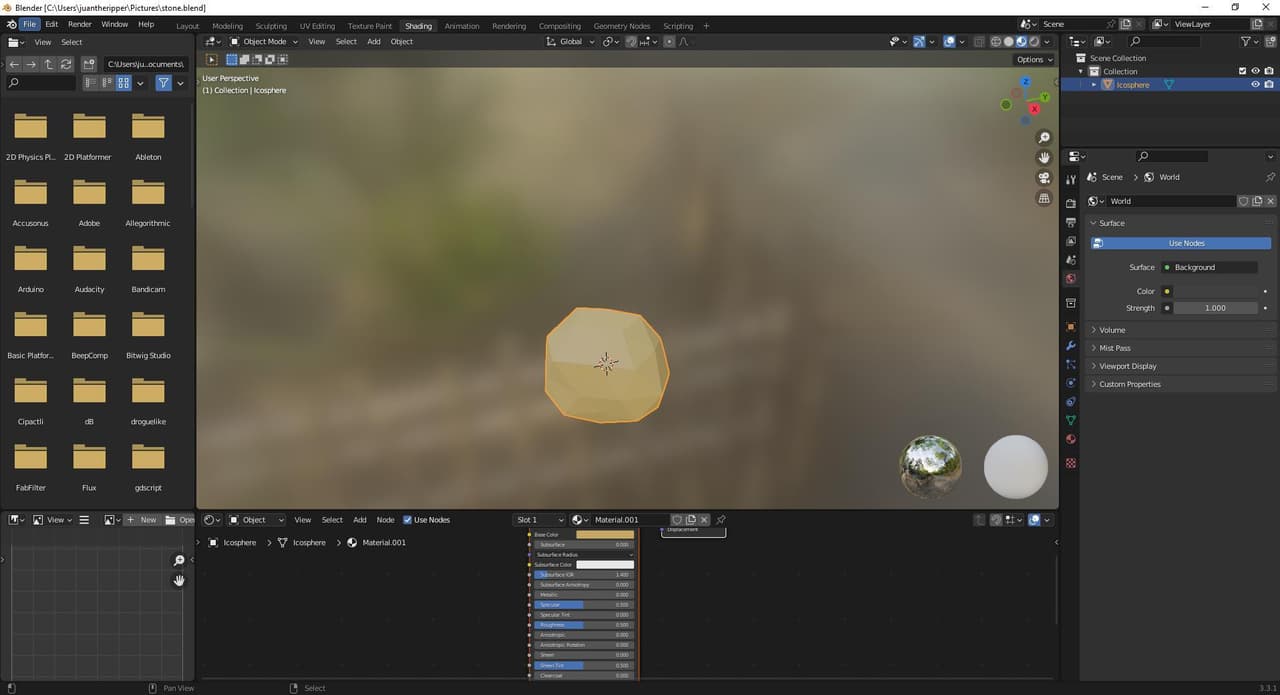Image resolution: width=1280 pixels, height=695 pixels.
Task: Open the Slot 1 material slot dropdown
Action: [x=540, y=520]
